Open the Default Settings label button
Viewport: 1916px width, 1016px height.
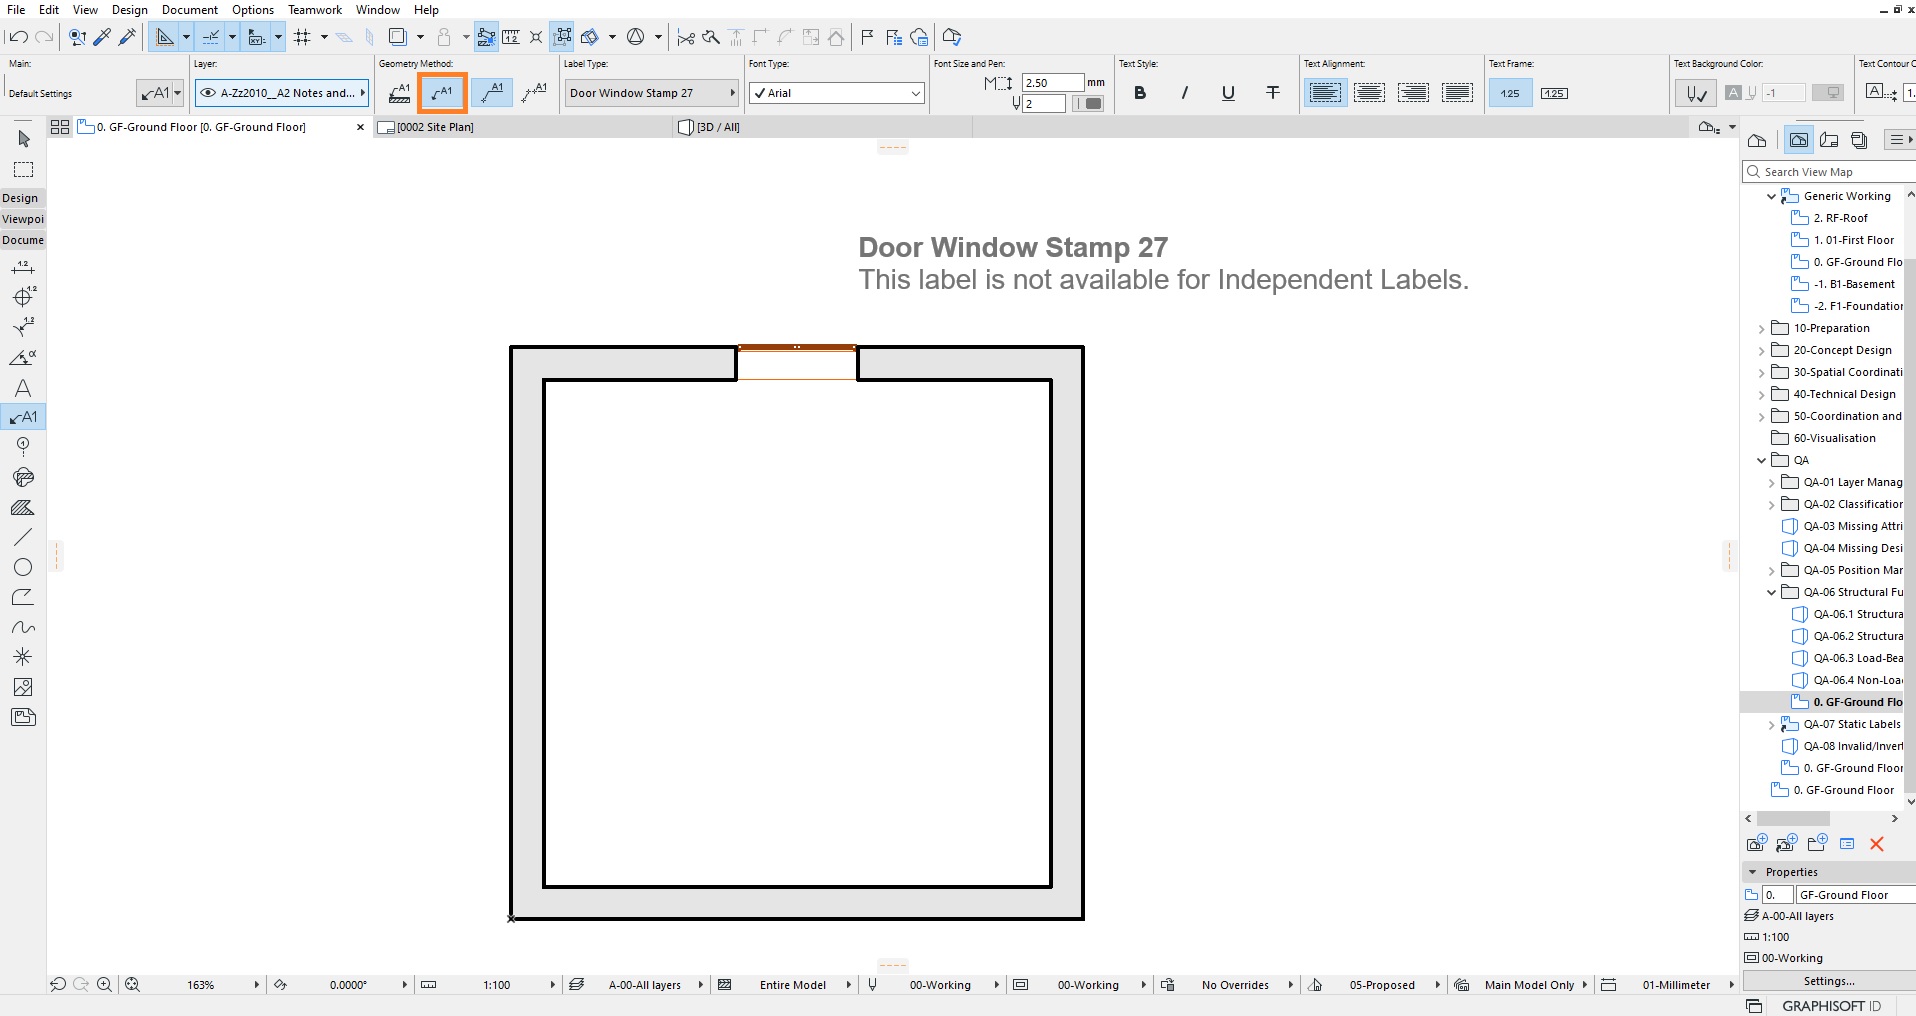(161, 93)
